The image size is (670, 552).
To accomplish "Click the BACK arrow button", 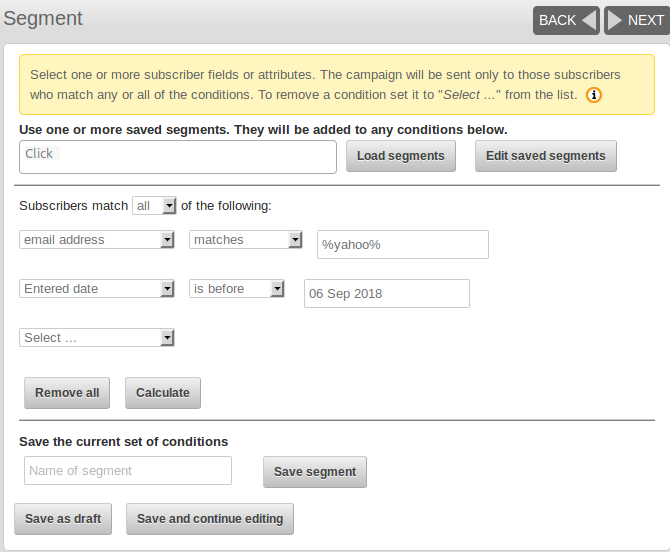I will [x=566, y=20].
